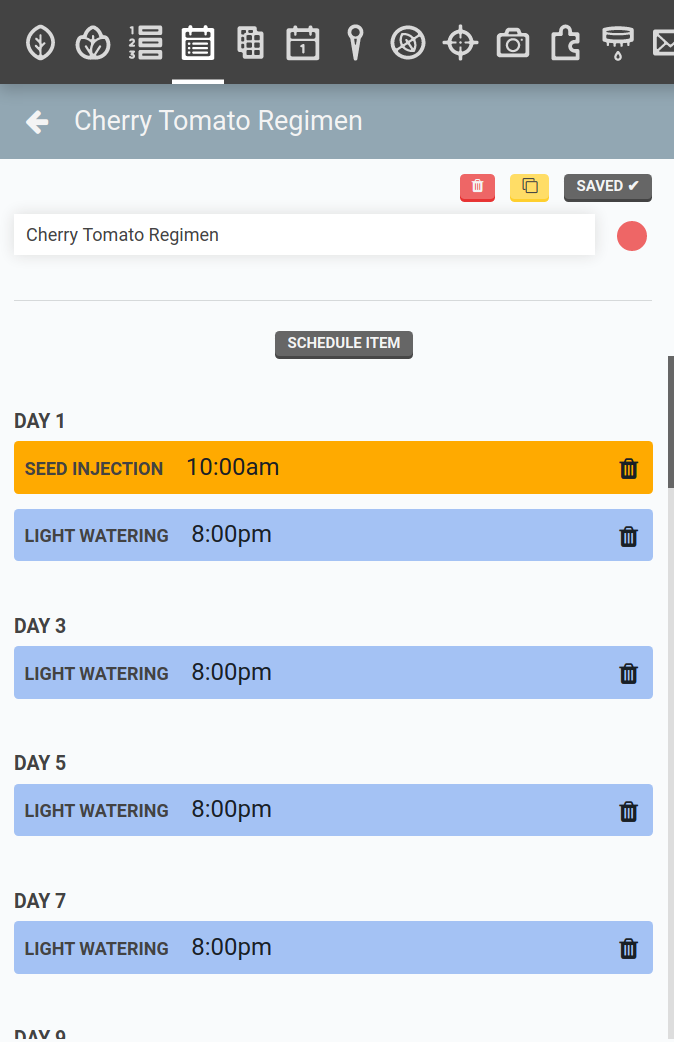Delete the regimen with the red trash button
This screenshot has height=1042, width=674.
click(477, 187)
